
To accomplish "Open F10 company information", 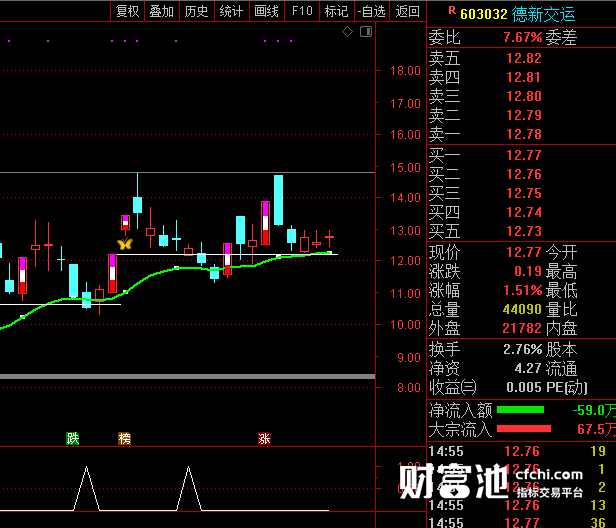I will point(302,11).
